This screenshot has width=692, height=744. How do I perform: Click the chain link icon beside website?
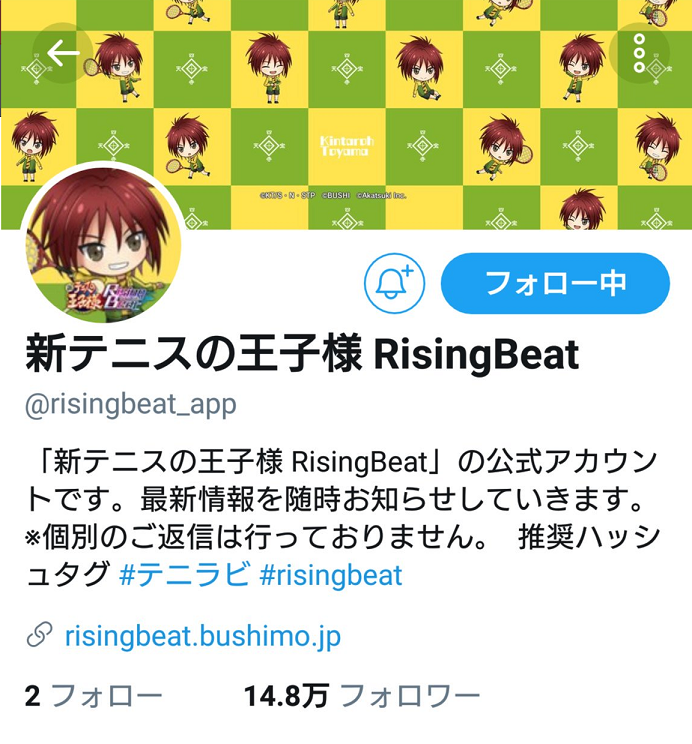[39, 634]
